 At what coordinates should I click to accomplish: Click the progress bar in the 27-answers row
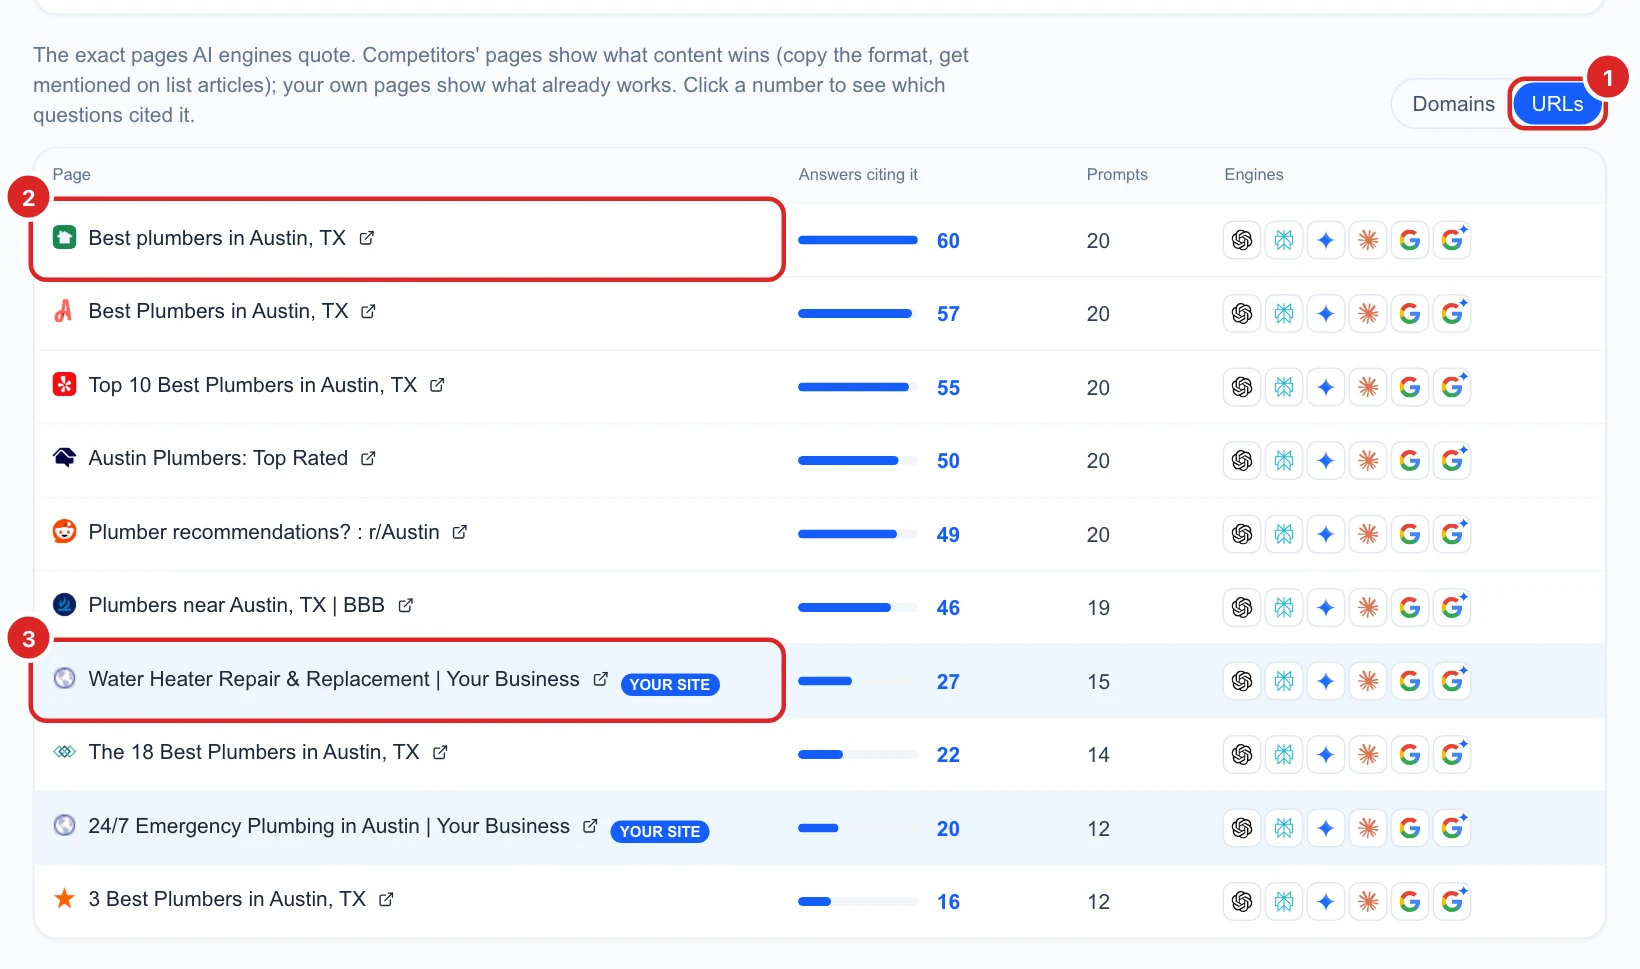click(858, 681)
